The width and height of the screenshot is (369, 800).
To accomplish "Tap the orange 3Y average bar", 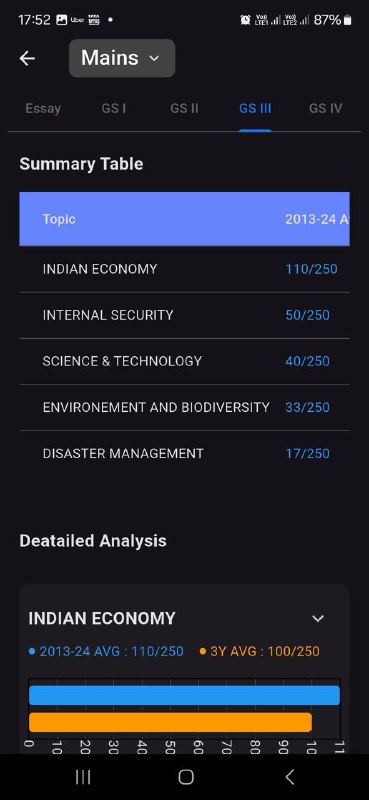I will 170,722.
